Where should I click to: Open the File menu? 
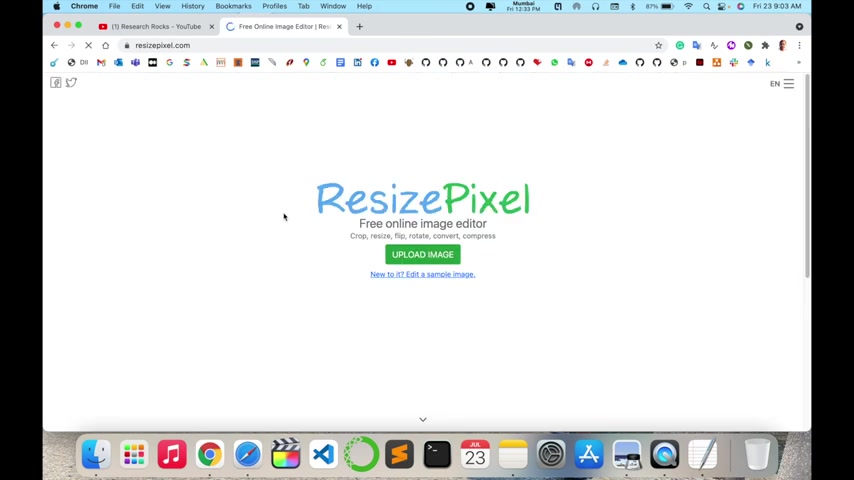[x=114, y=6]
